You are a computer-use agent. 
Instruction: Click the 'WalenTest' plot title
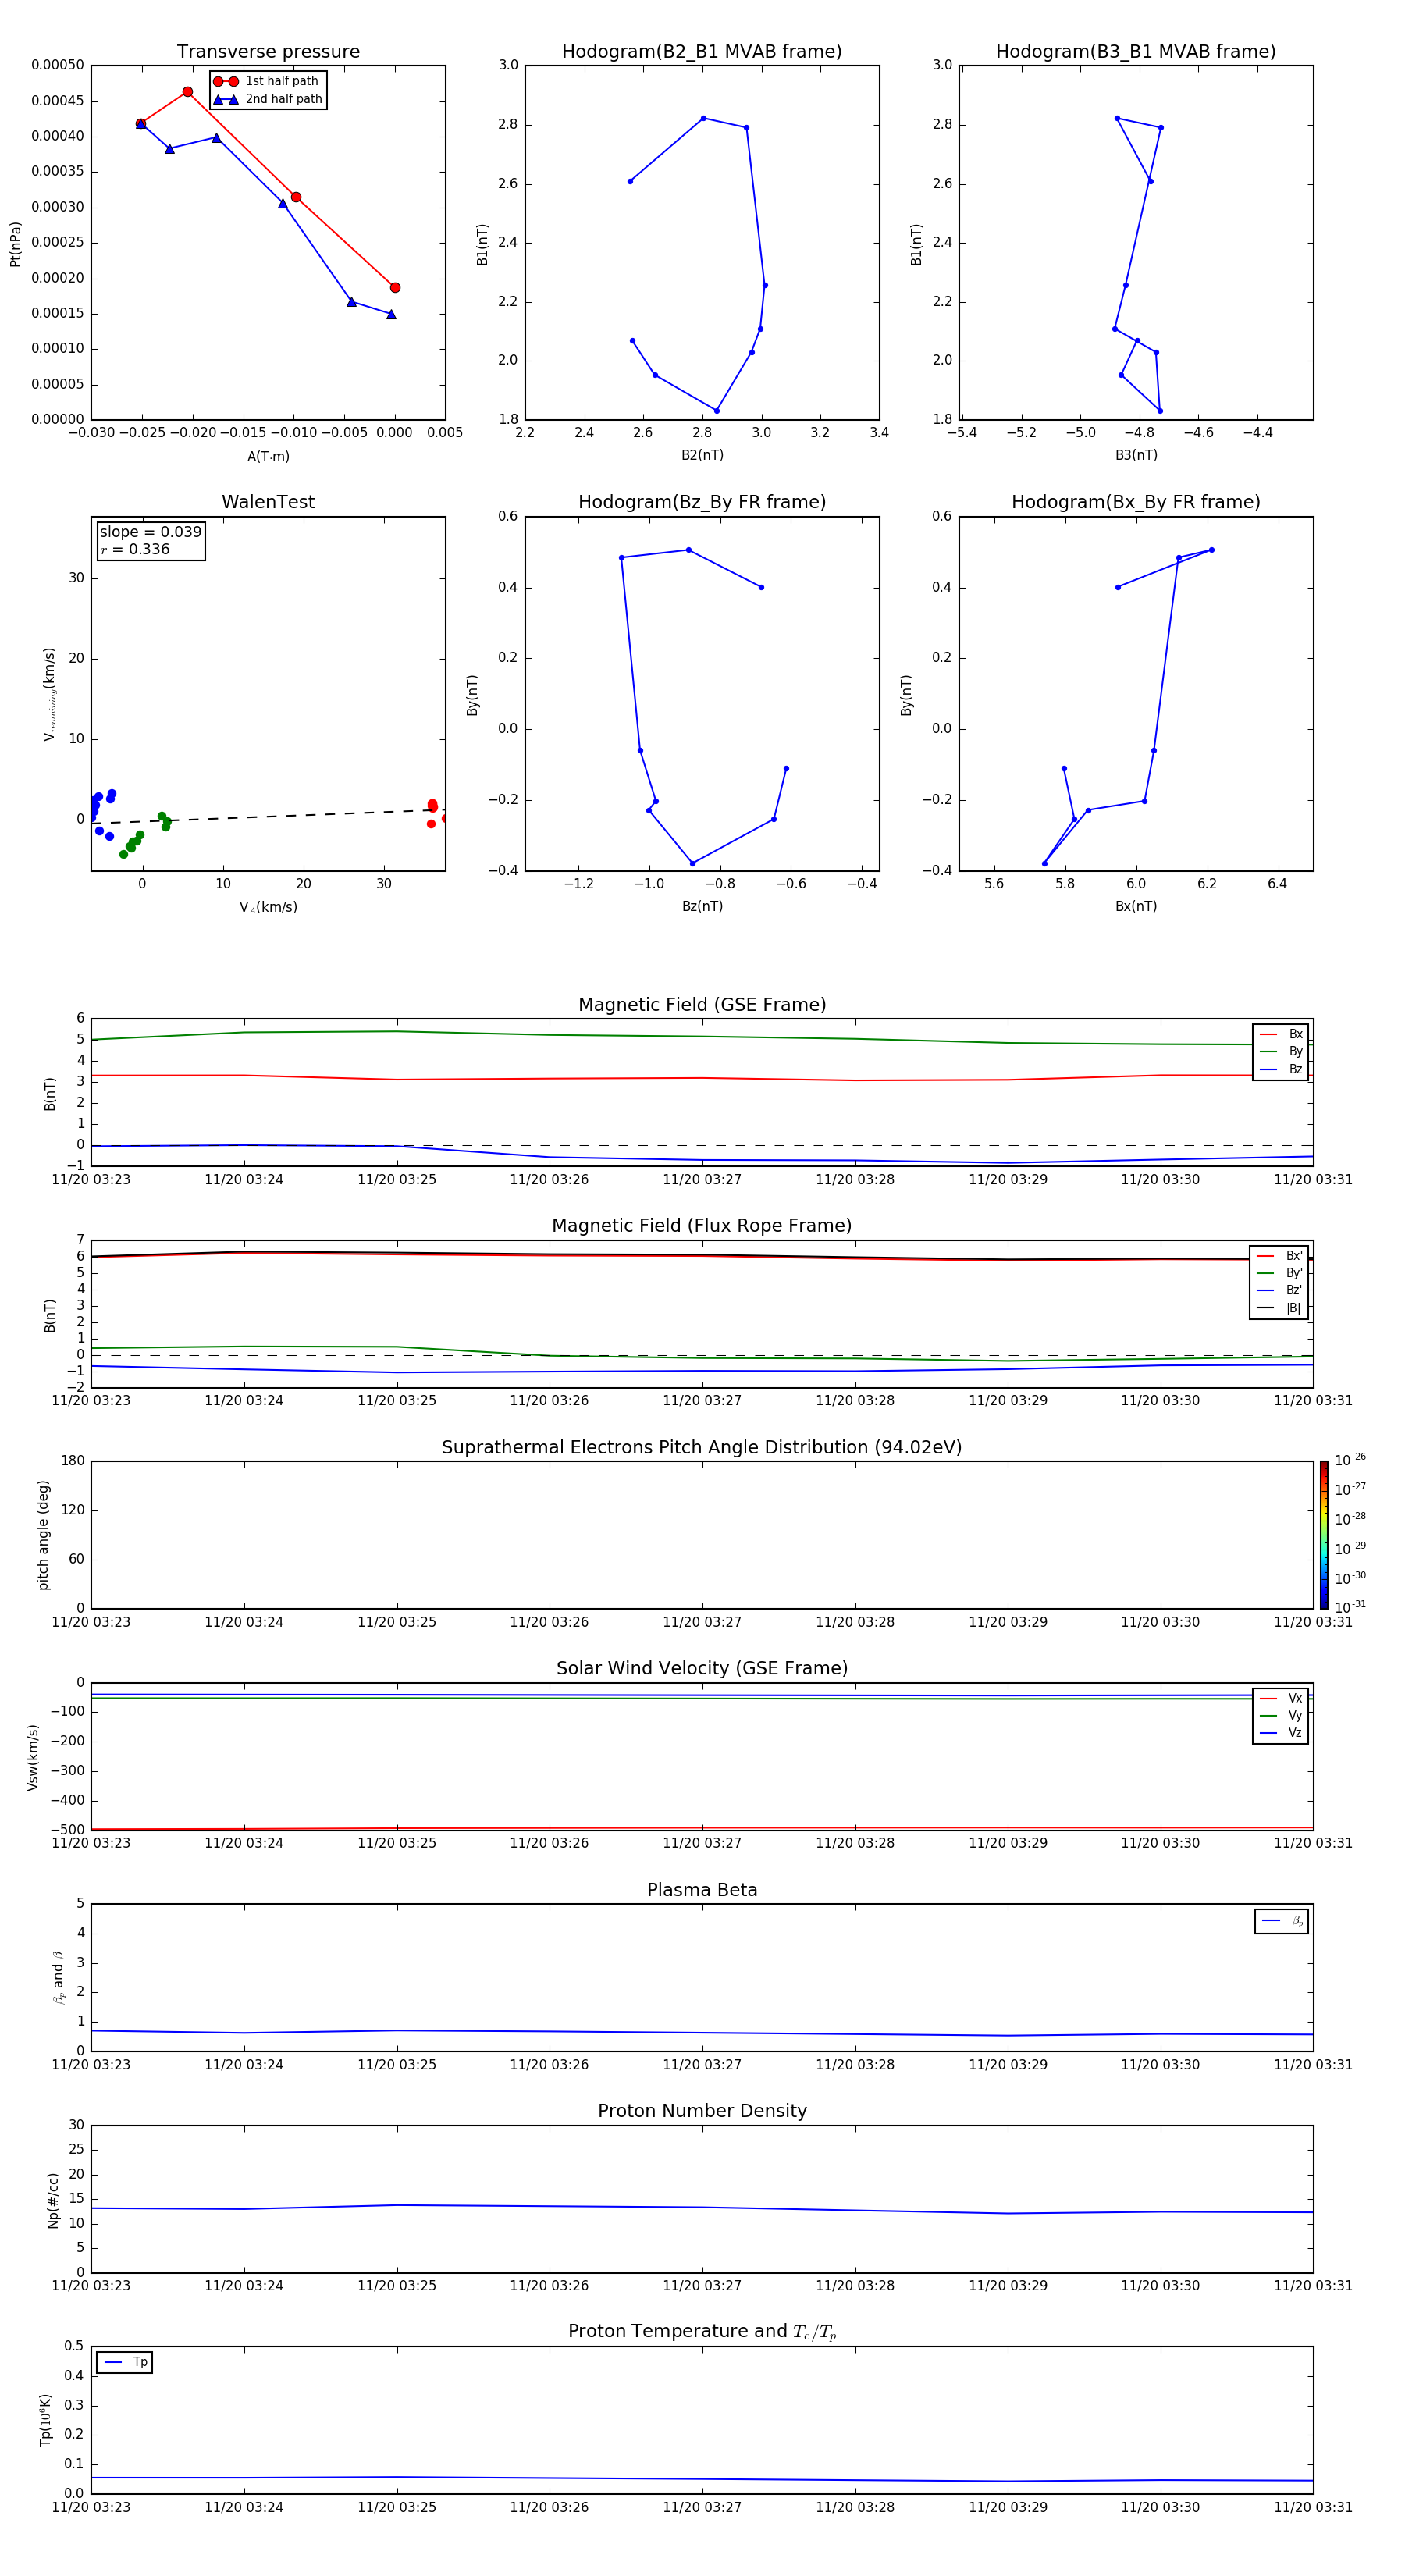pos(268,502)
